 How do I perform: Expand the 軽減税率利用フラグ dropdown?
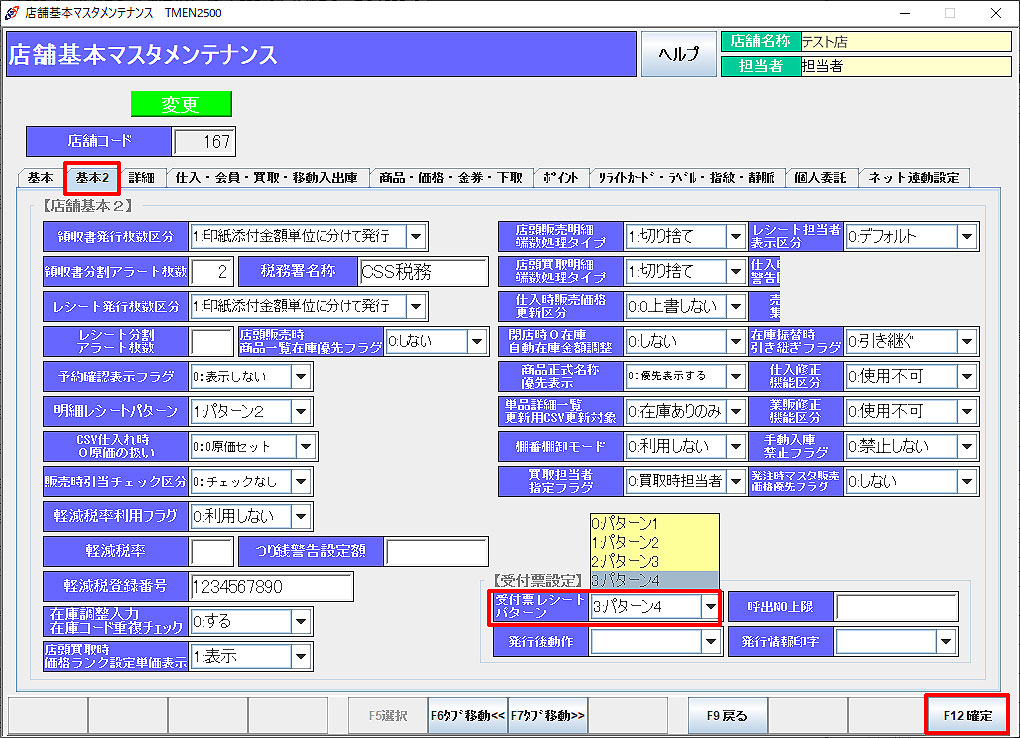click(301, 516)
